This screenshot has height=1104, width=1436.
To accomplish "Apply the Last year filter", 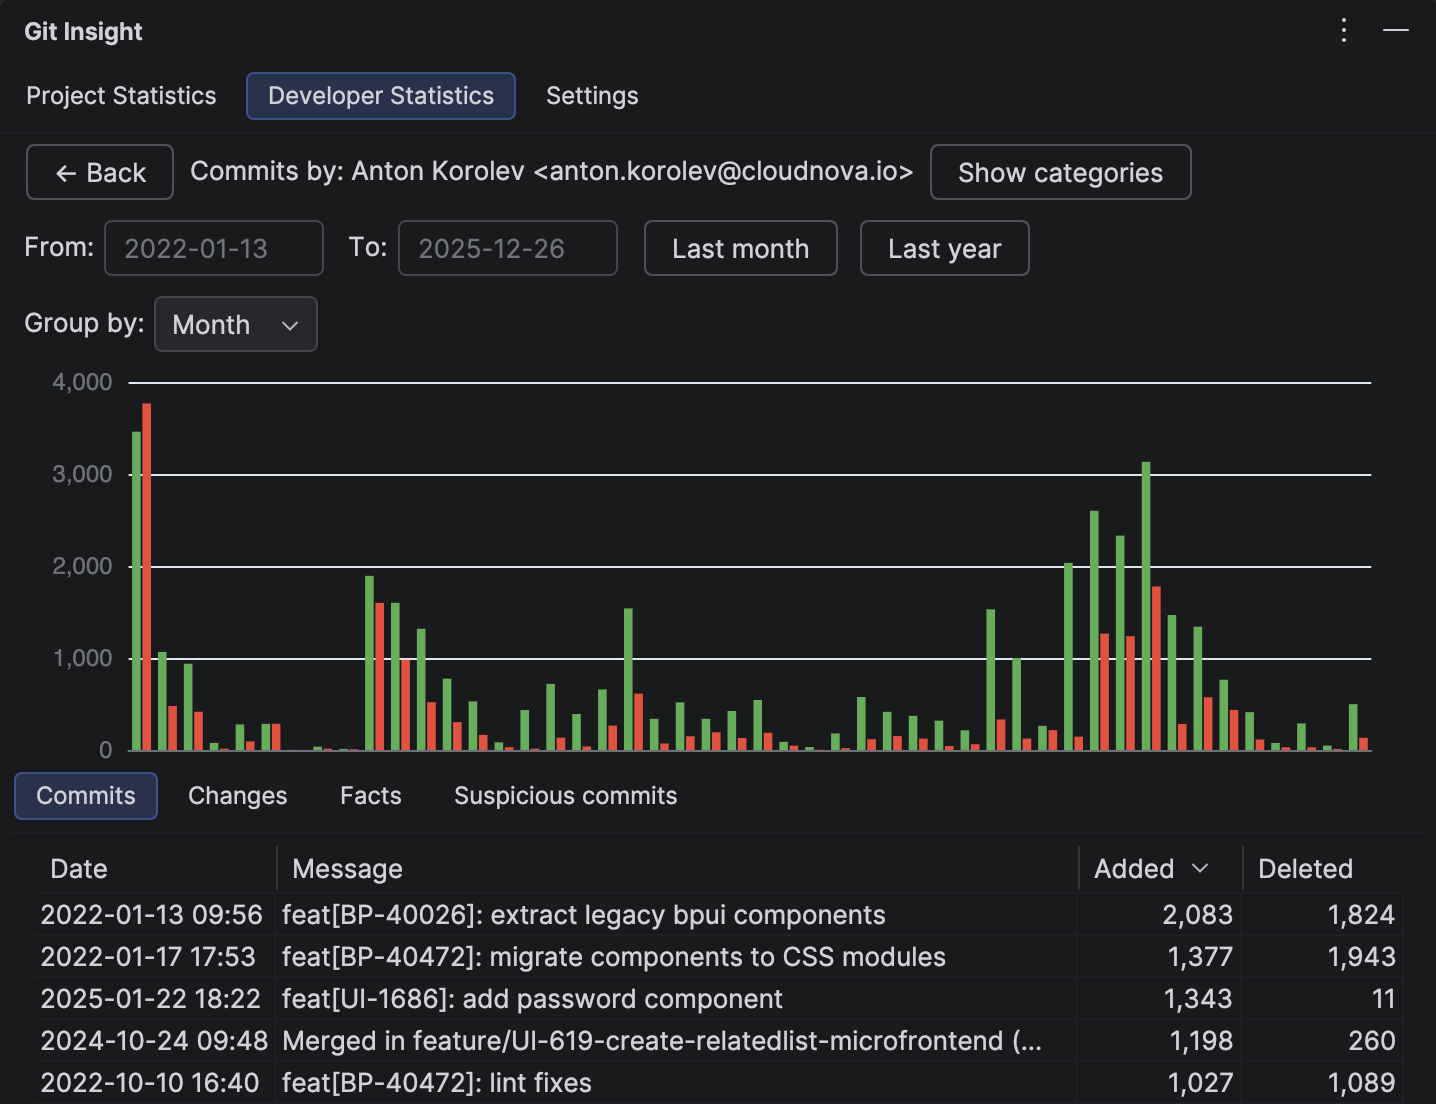I will [x=944, y=248].
